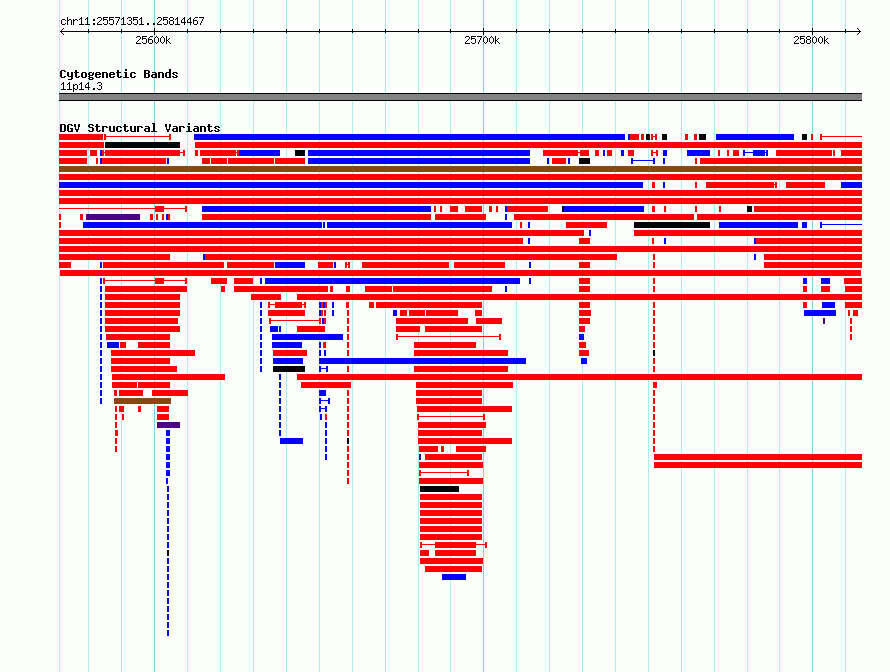Select the gray 11p14.3 cytogenetic band bar
The height and width of the screenshot is (672, 890).
[x=460, y=97]
